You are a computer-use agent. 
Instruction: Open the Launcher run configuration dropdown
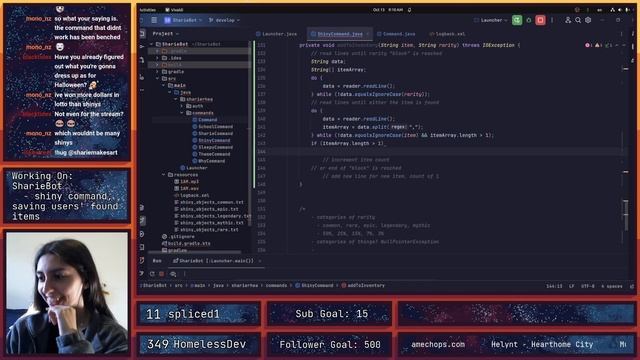point(491,20)
